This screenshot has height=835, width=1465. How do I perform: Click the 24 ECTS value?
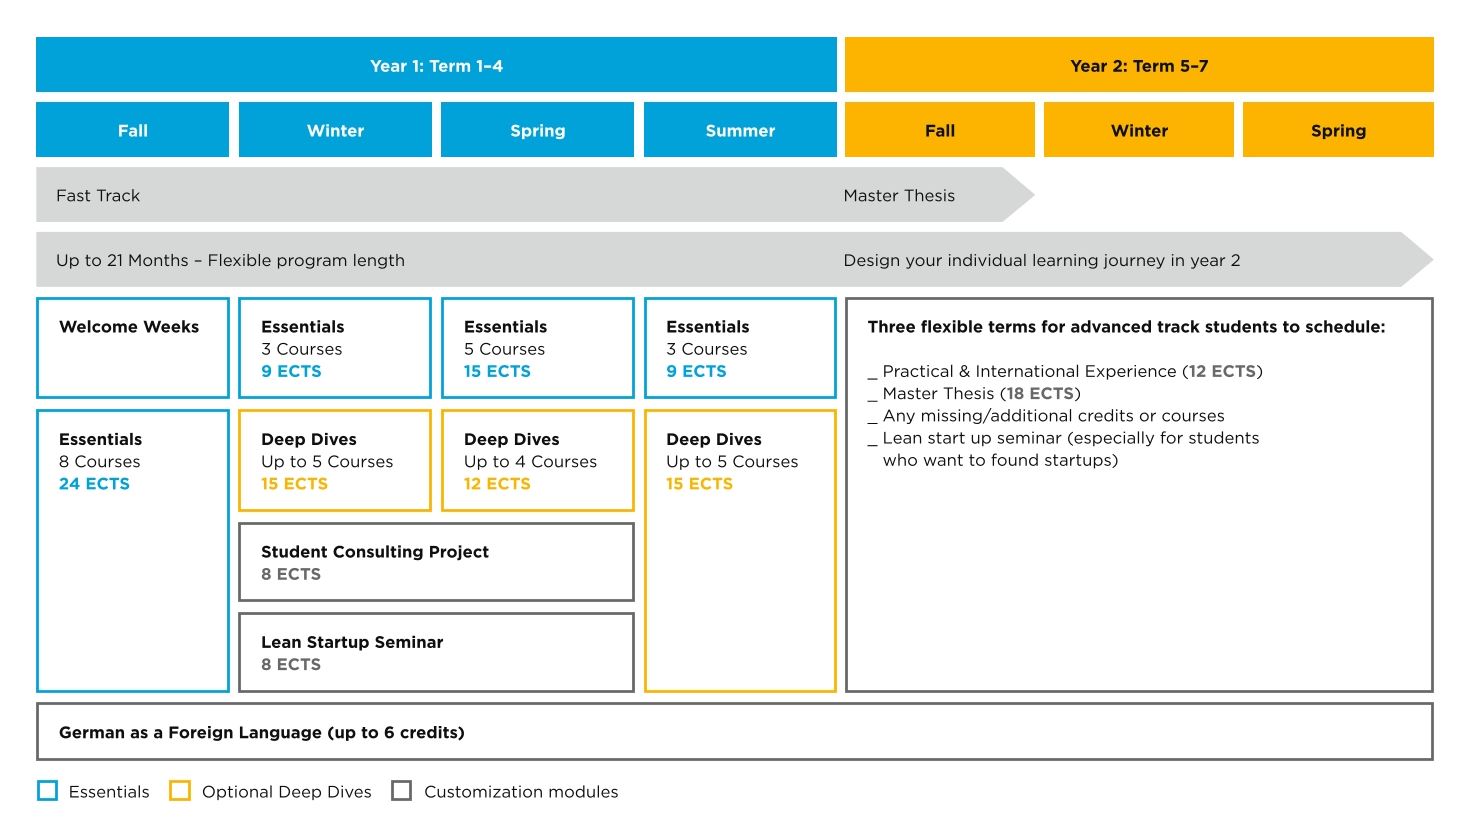(94, 484)
